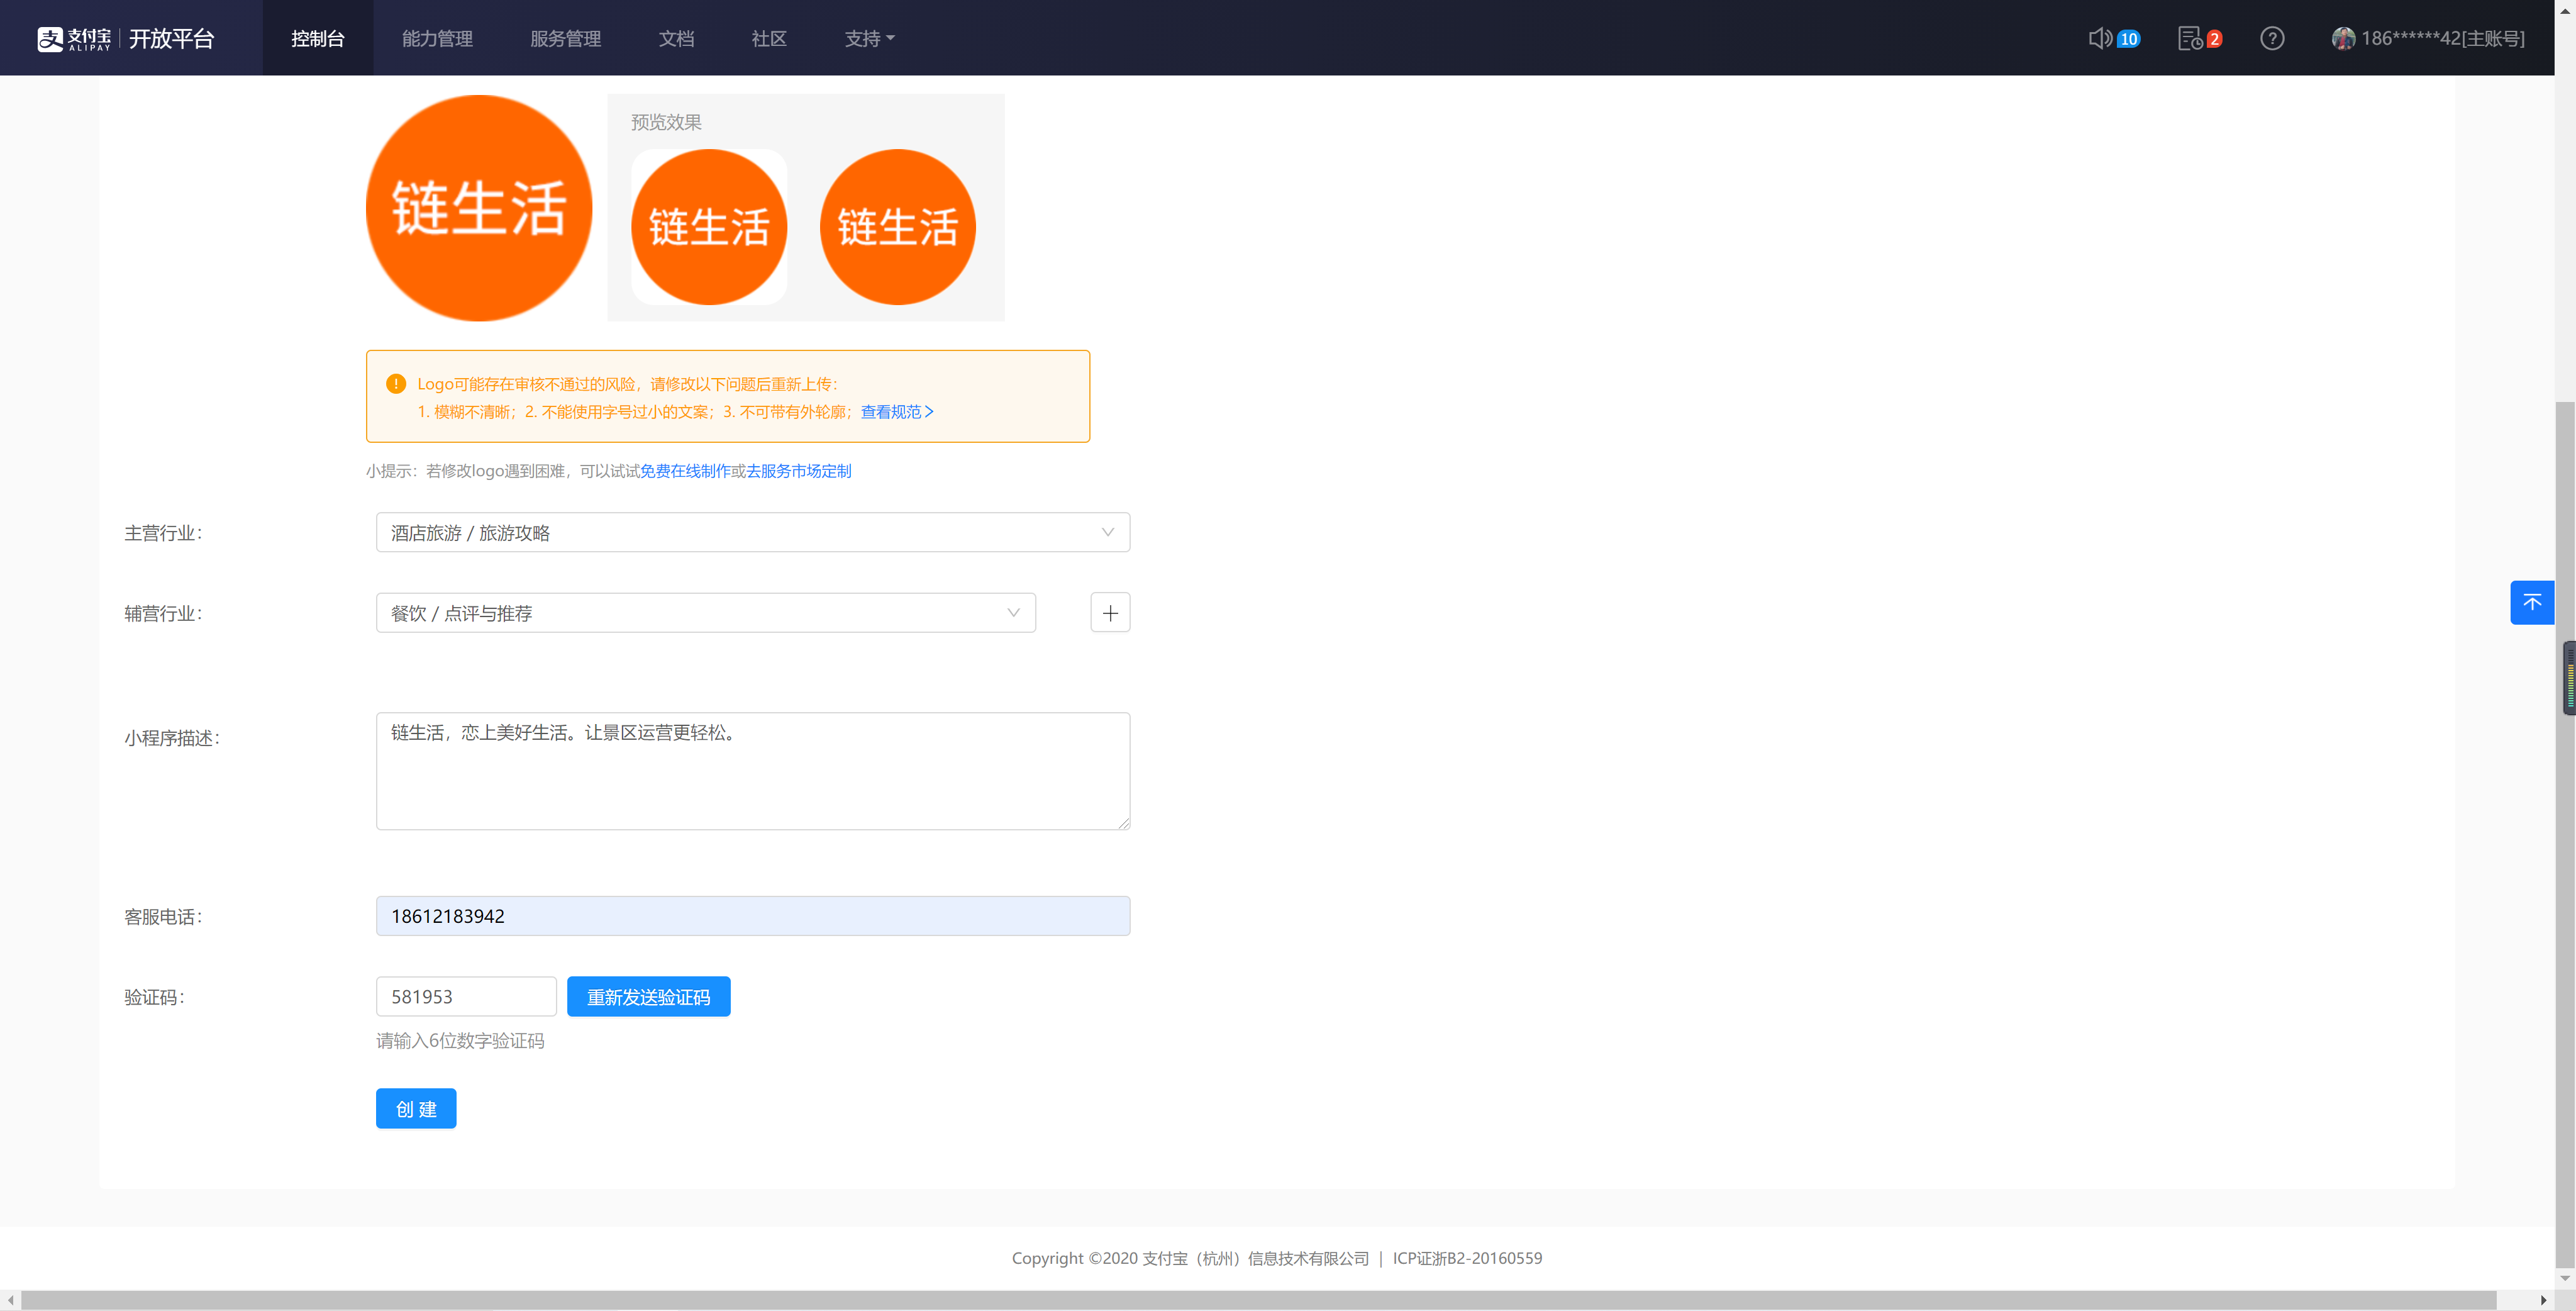This screenshot has height=1311, width=2576.
Task: Add another secondary industry with plus button
Action: coord(1109,613)
